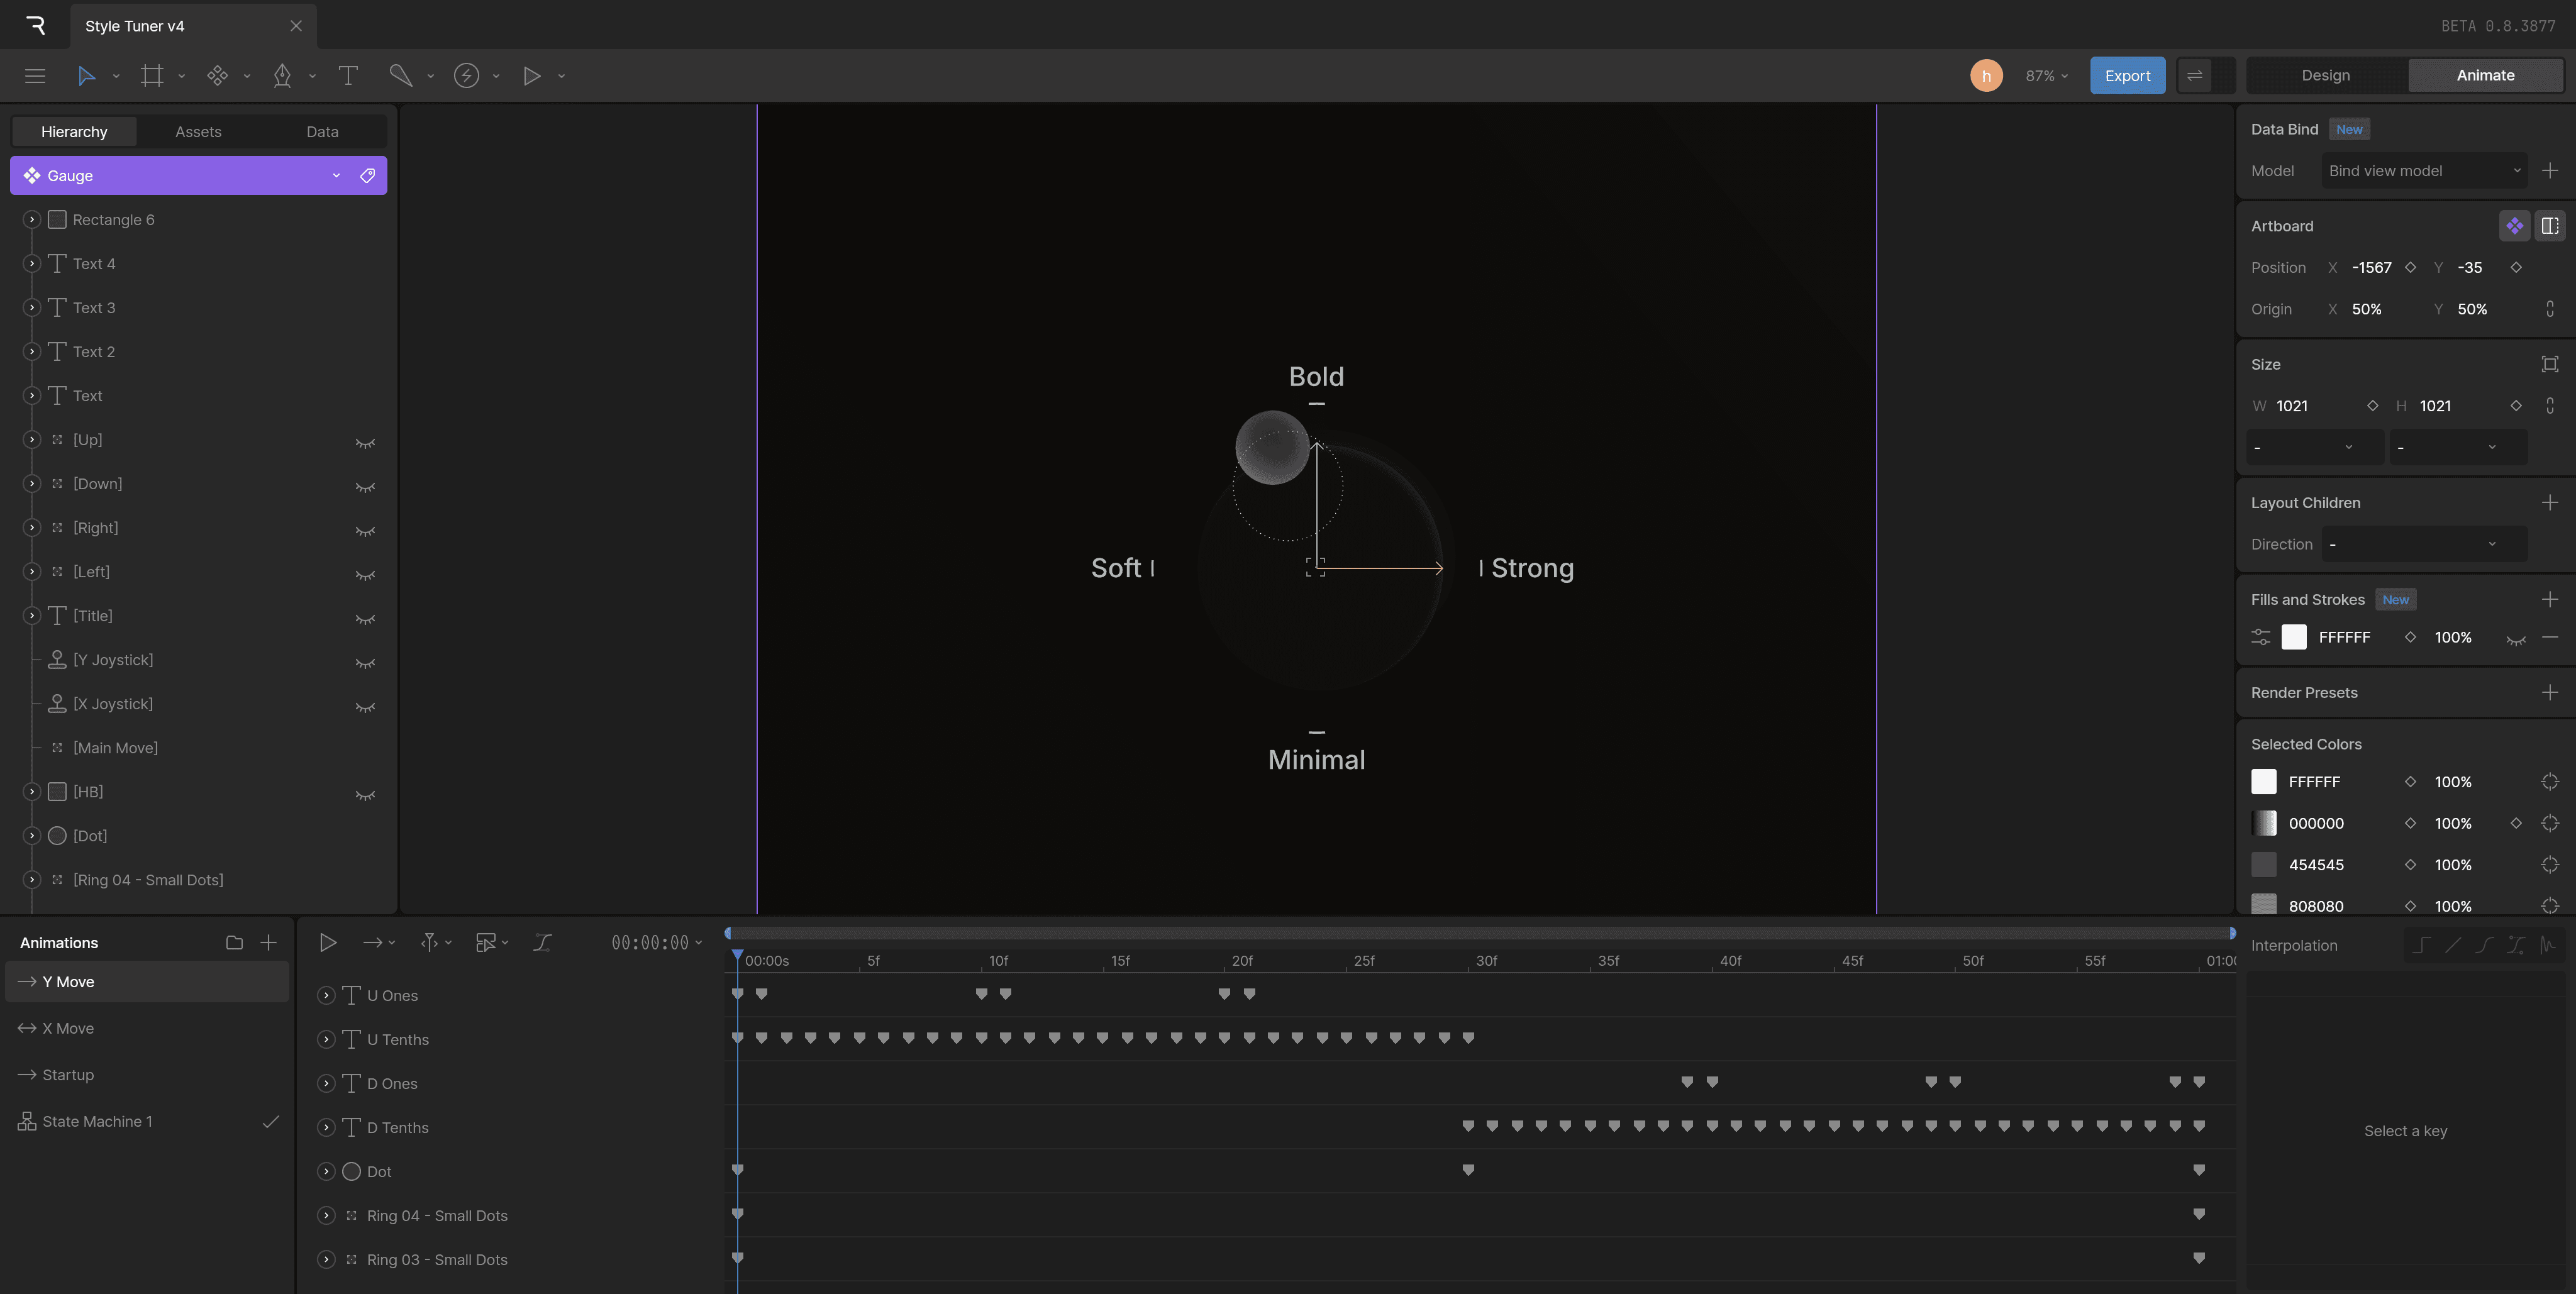Switch to the Design tab
Screen dimensions: 2576x1294
[x=2325, y=76]
